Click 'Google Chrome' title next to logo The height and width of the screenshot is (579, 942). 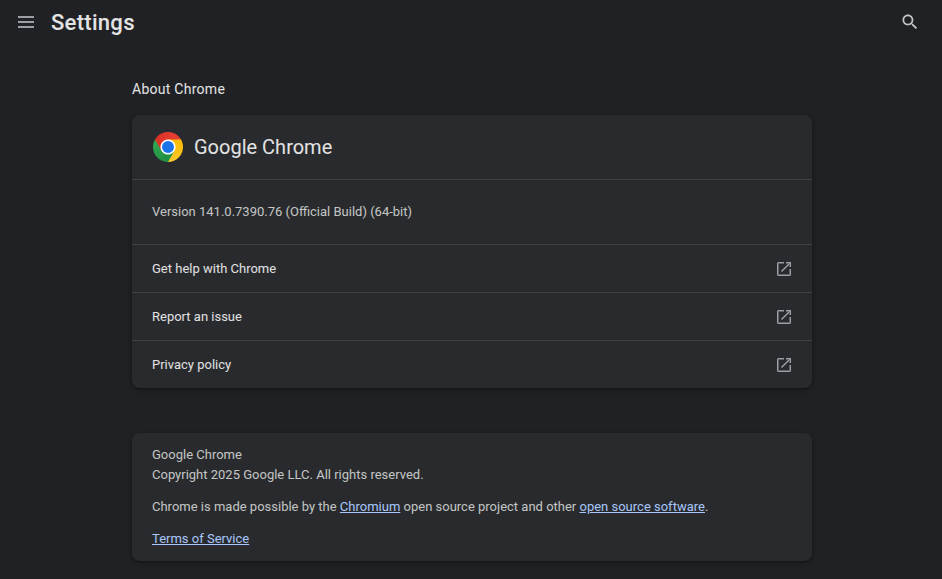coord(263,147)
